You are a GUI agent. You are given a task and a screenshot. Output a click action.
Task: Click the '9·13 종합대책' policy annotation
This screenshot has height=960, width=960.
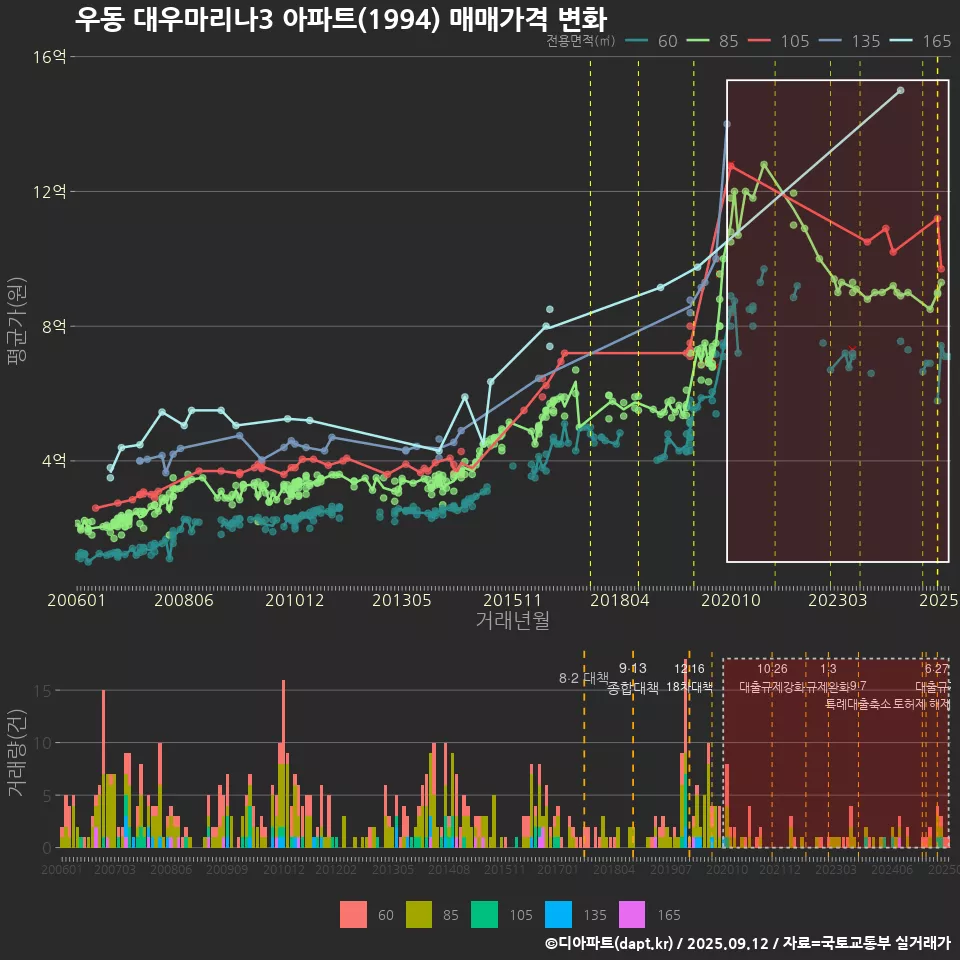[x=633, y=678]
